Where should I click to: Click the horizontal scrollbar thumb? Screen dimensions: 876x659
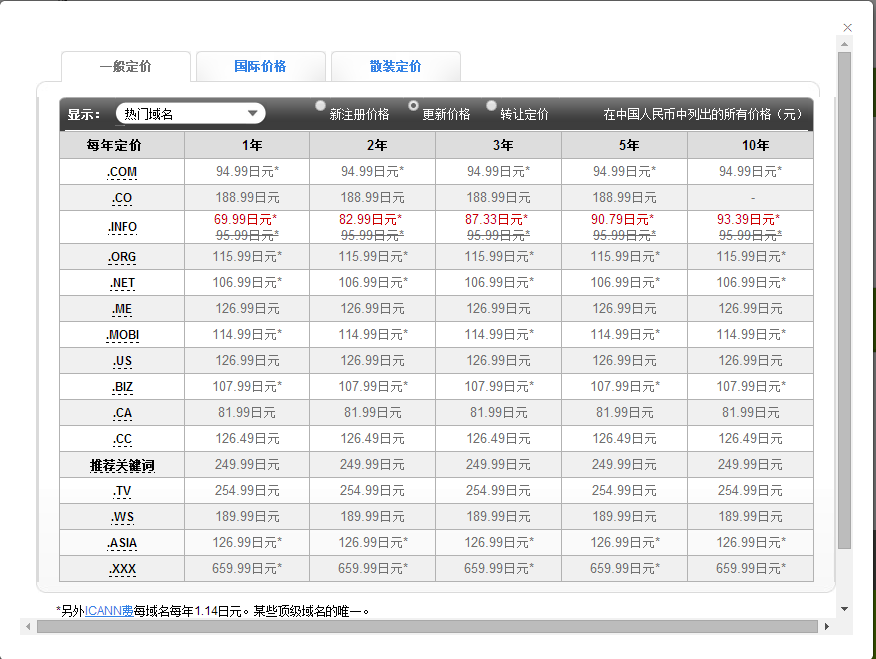coord(427,627)
